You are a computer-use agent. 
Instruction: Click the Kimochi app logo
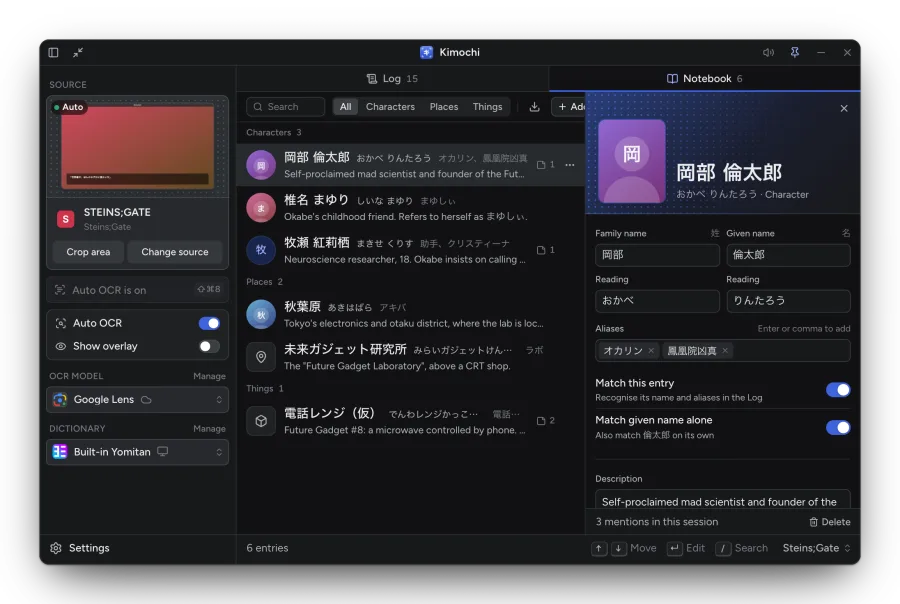(x=426, y=52)
